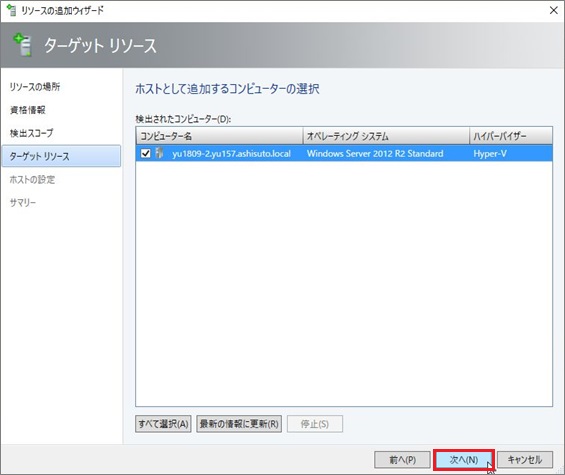
Task: Open the サマリー wizard step
Action: pos(23,203)
